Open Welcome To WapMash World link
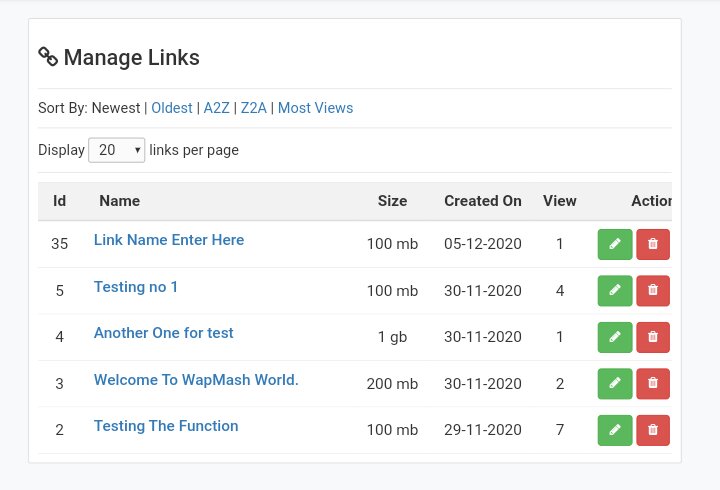 pyautogui.click(x=196, y=380)
